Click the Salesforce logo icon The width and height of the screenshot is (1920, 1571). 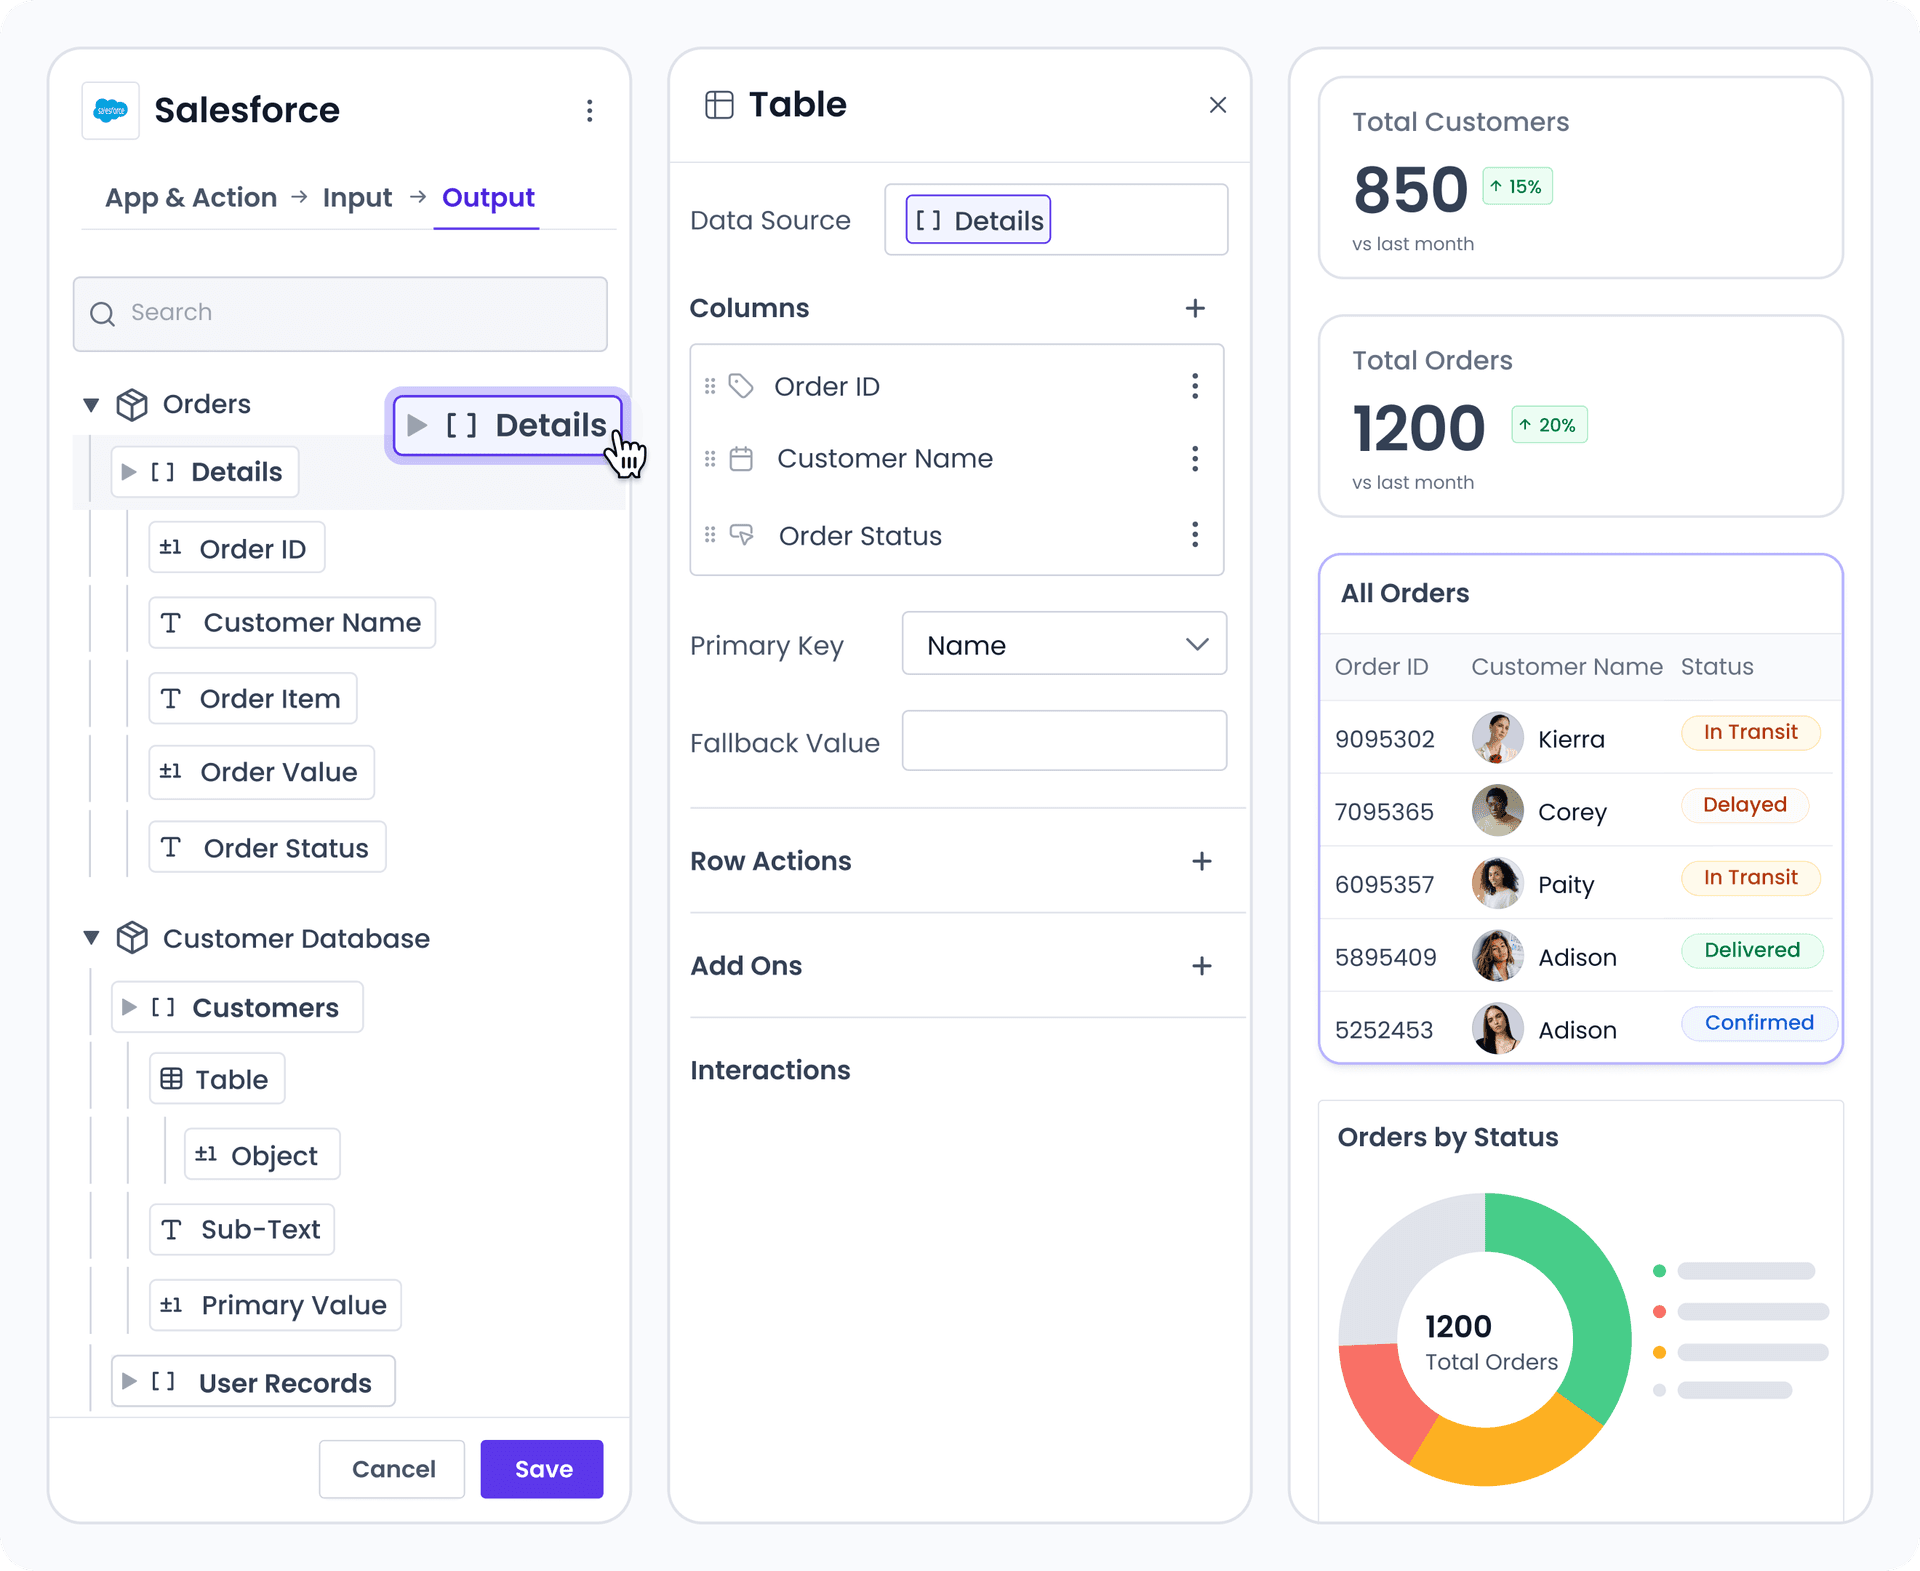(110, 110)
